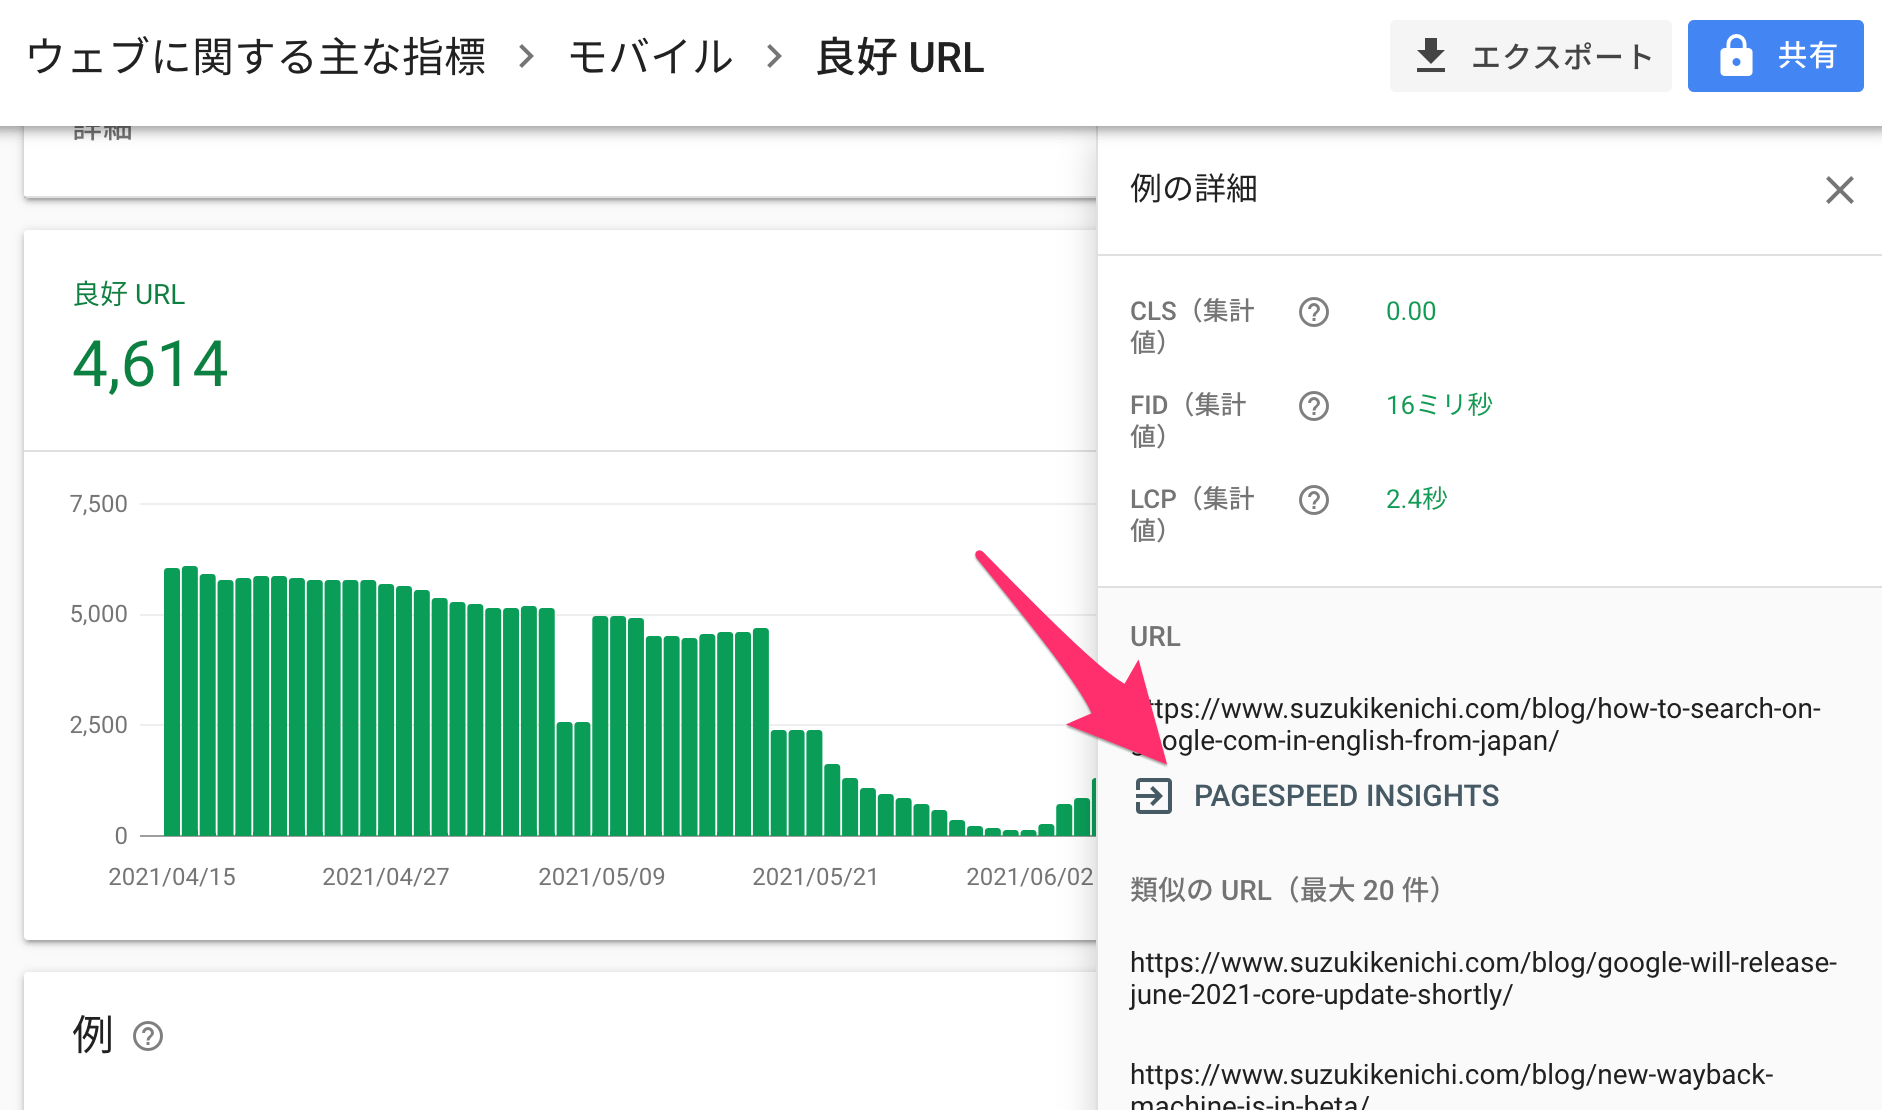Go to ウェブに関する主な指標 breadcrumb
This screenshot has height=1110, width=1882.
point(256,57)
